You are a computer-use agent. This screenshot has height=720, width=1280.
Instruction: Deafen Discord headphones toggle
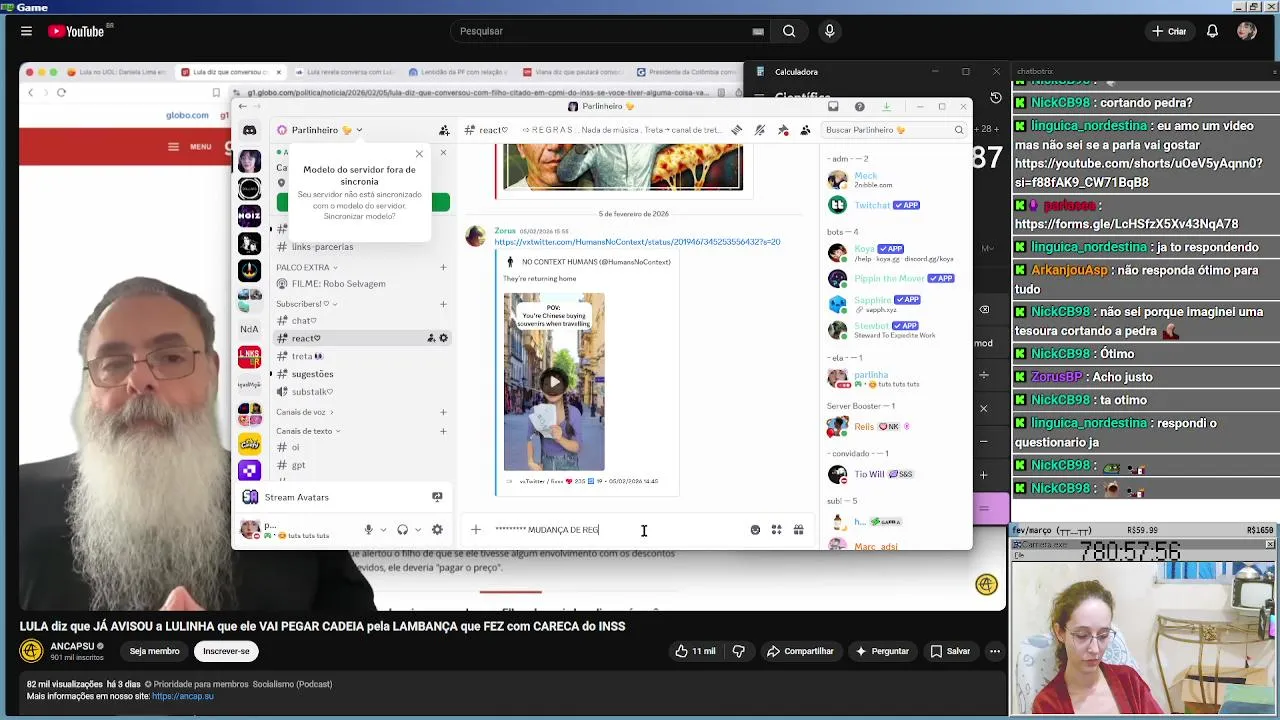pyautogui.click(x=402, y=530)
